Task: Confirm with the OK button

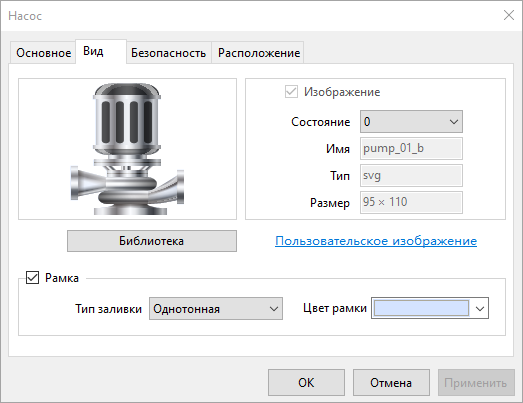Action: point(306,383)
